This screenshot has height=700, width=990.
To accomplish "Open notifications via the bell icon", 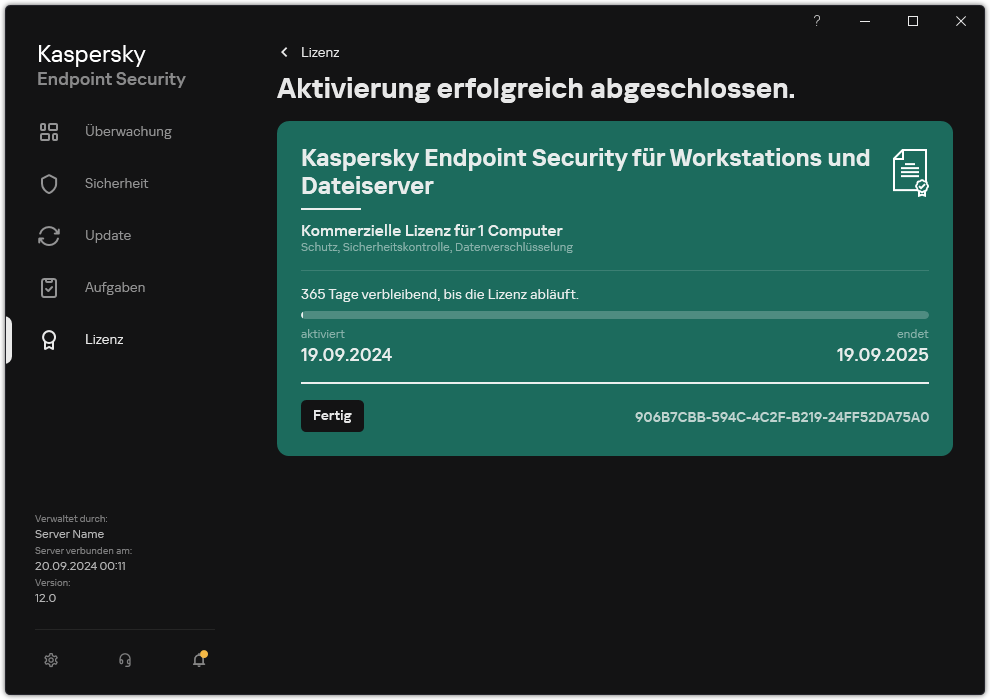I will (x=197, y=660).
